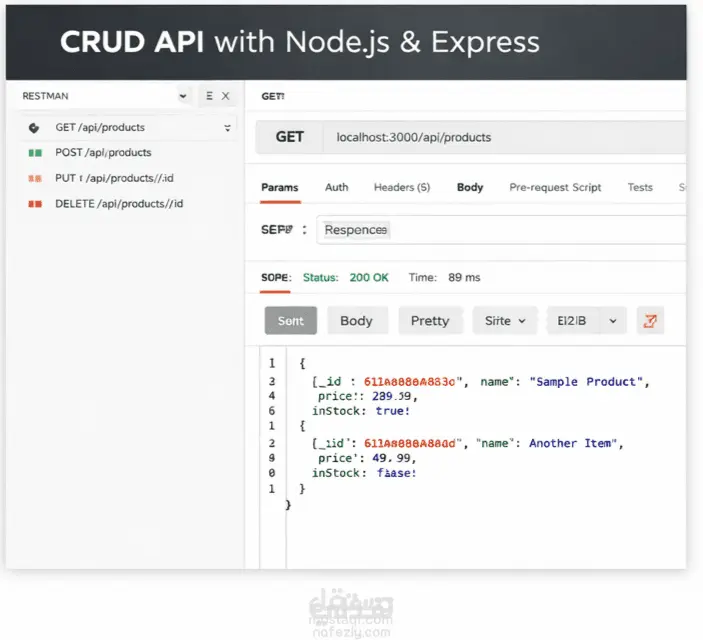This screenshot has height=640, width=703.
Task: Open the Pre-request Script tab
Action: [555, 187]
